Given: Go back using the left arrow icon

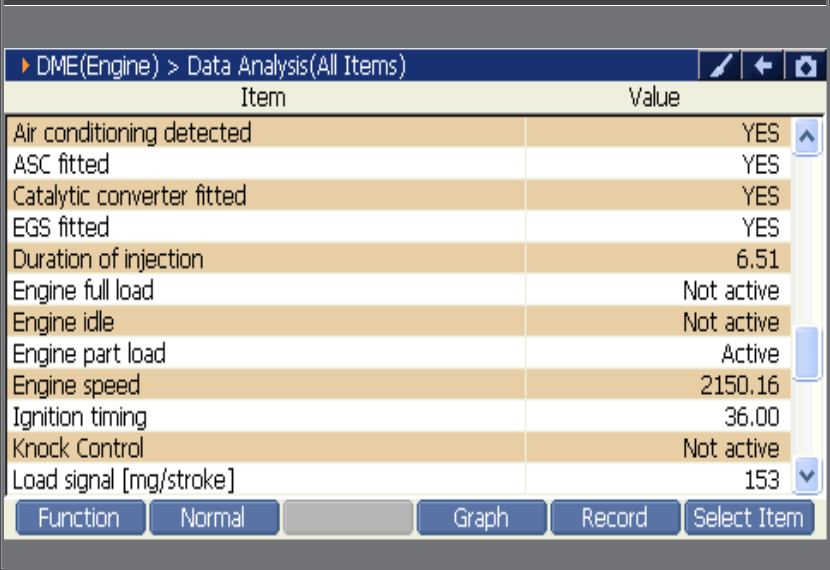Looking at the screenshot, I should coord(763,66).
